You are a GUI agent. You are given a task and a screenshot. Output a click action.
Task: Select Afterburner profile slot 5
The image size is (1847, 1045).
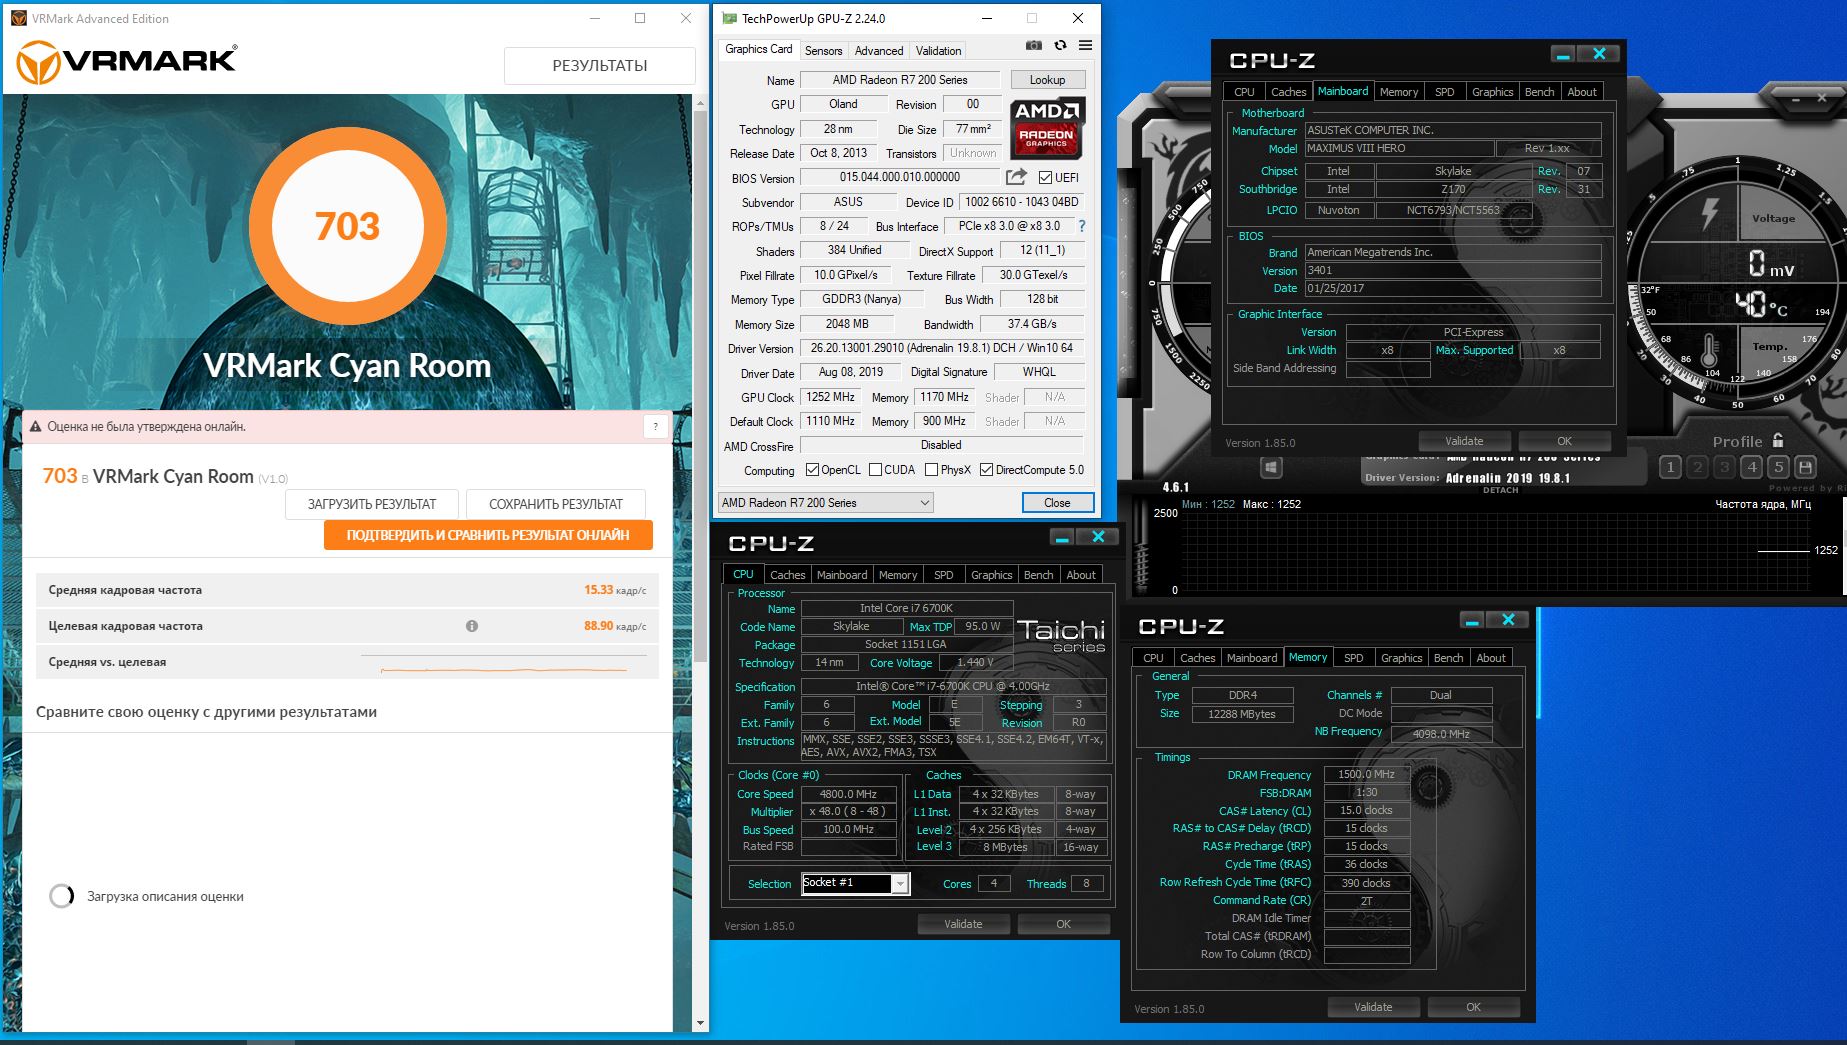1778,467
